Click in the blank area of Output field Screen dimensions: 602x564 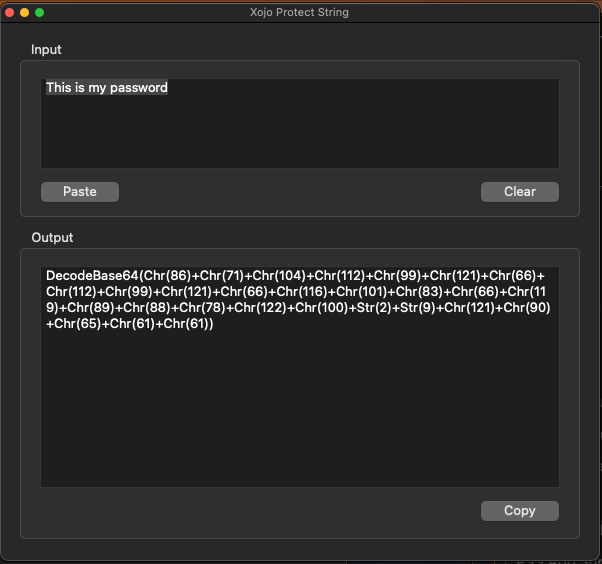[x=300, y=409]
